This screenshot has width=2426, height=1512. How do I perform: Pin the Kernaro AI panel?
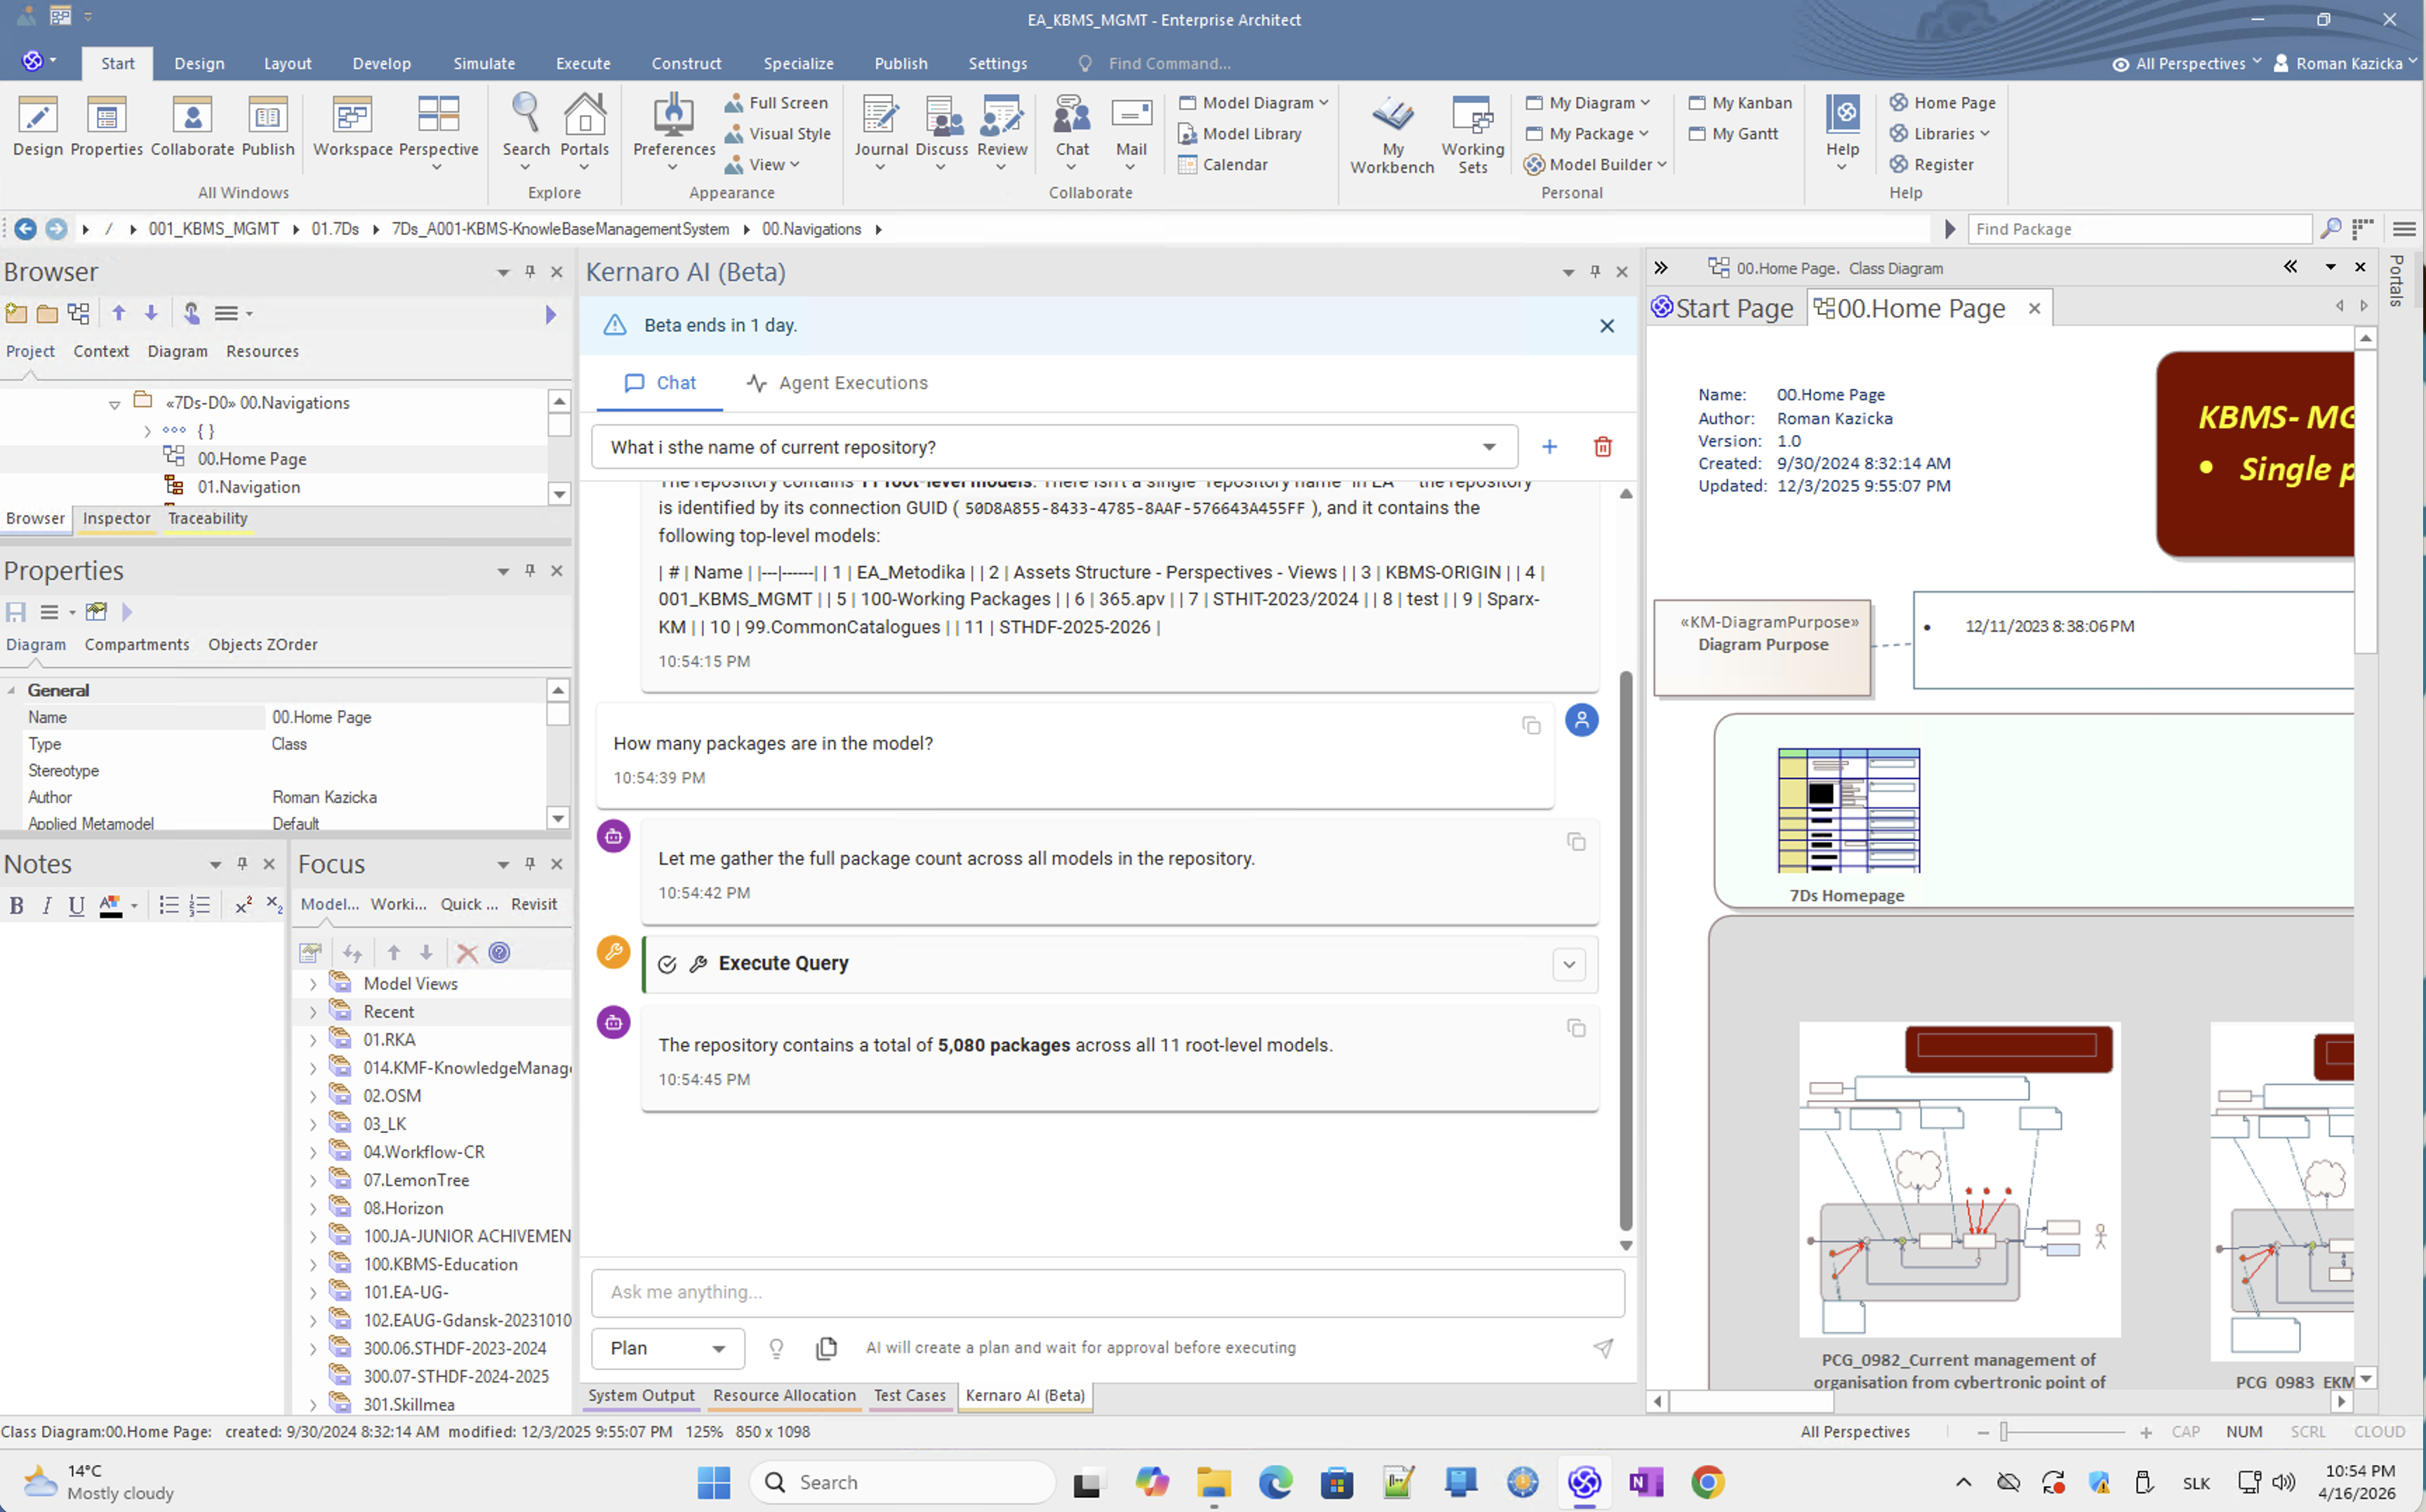(1595, 272)
